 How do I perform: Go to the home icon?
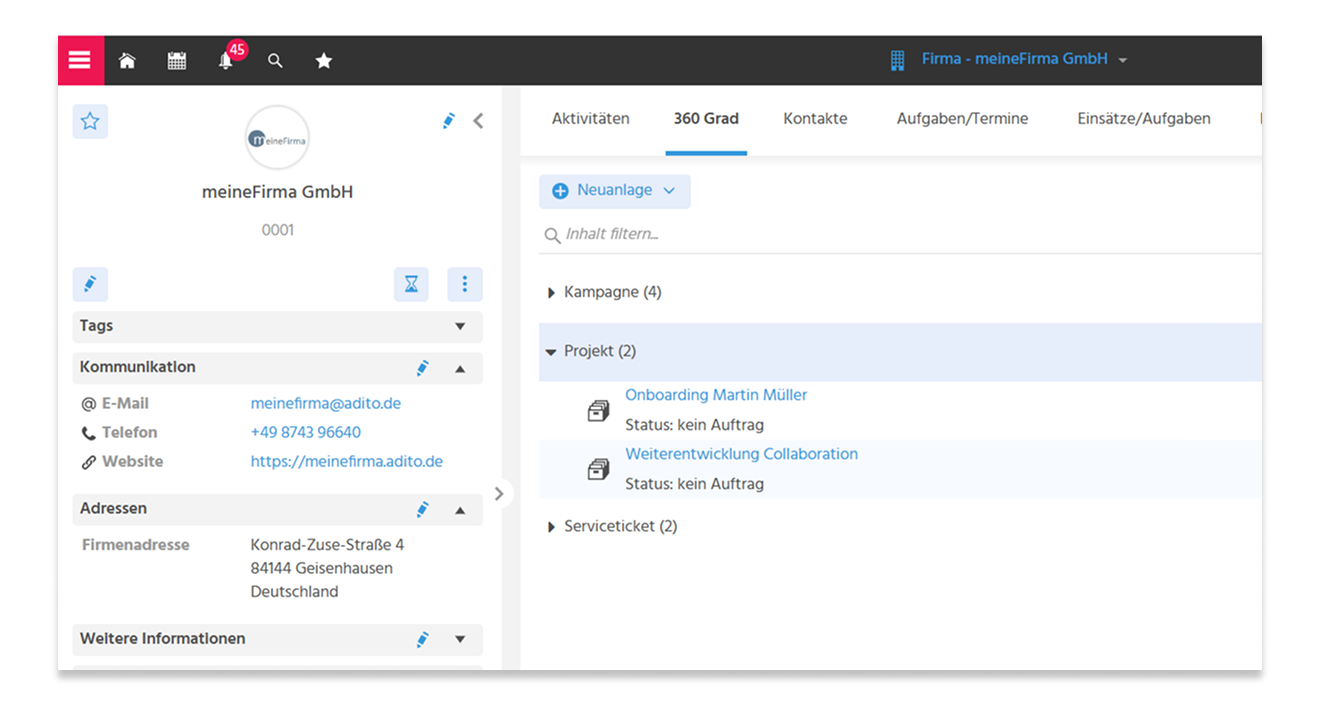pyautogui.click(x=127, y=61)
